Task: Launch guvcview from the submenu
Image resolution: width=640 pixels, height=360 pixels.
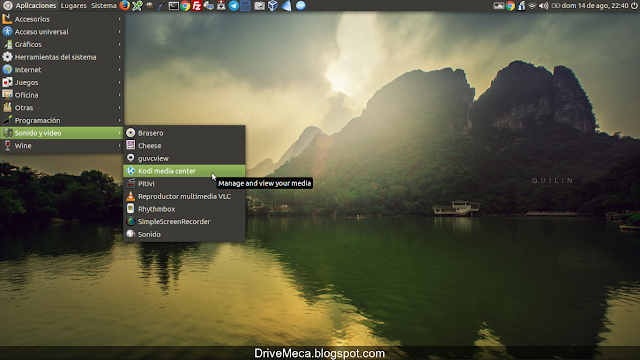Action: coord(184,158)
